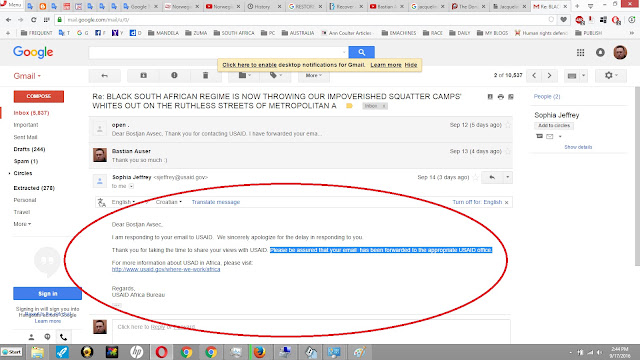Click the Hangouts Sign in button
The width and height of the screenshot is (640, 360).
[47, 293]
